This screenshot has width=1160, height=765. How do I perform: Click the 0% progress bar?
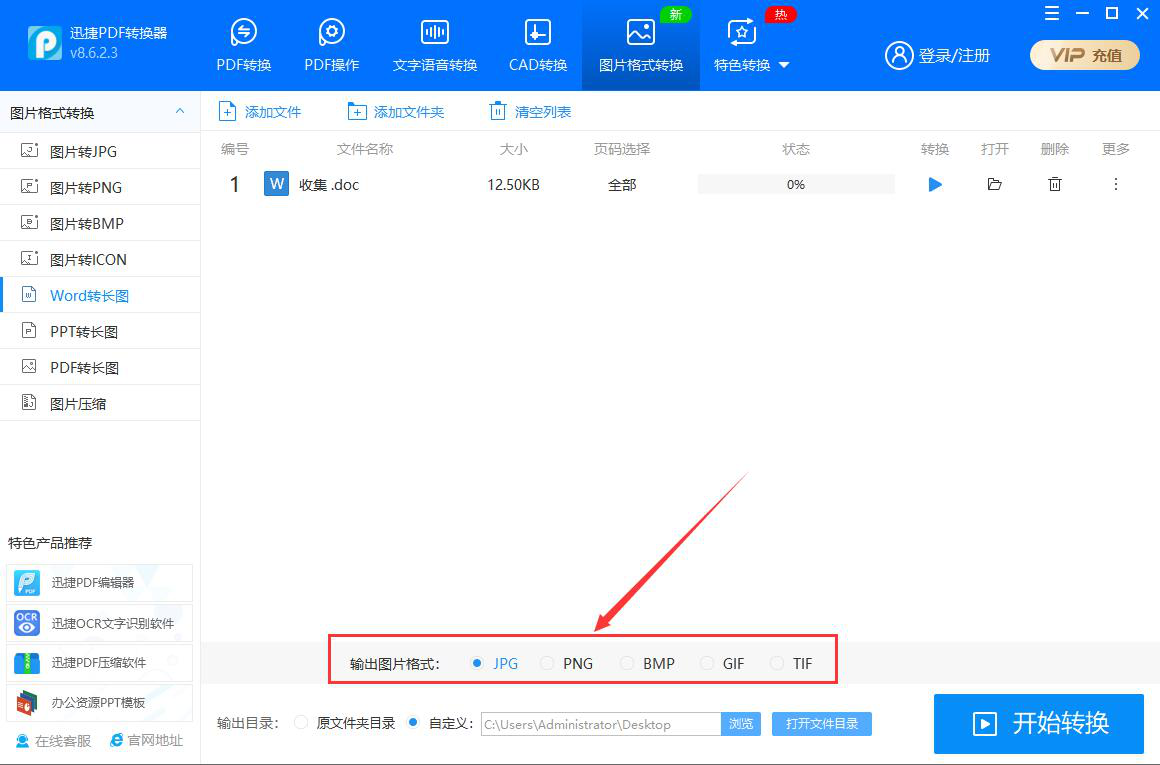tap(796, 184)
